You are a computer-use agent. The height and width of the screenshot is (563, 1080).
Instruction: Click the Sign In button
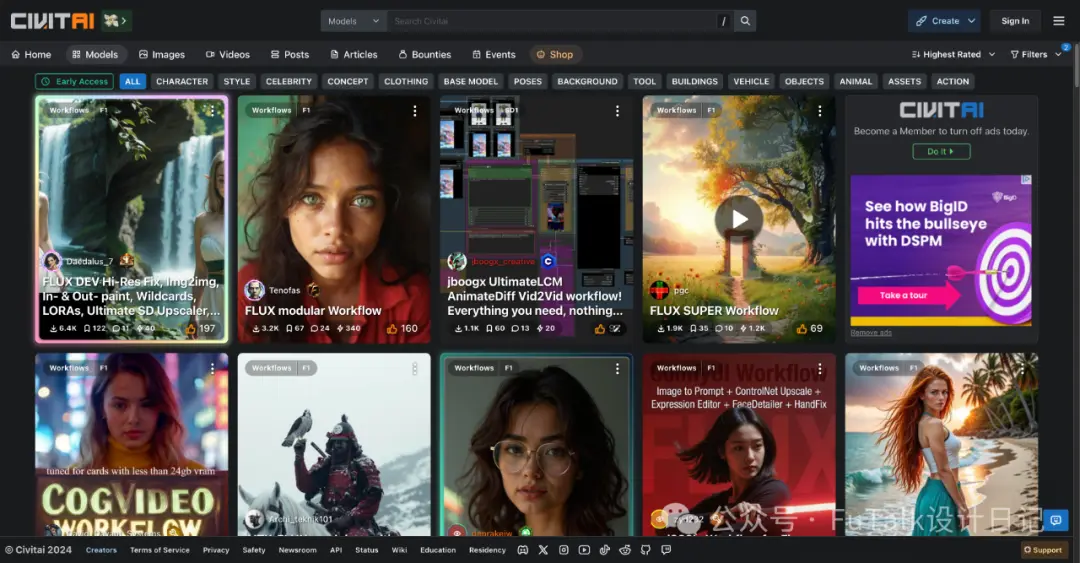click(x=1015, y=21)
